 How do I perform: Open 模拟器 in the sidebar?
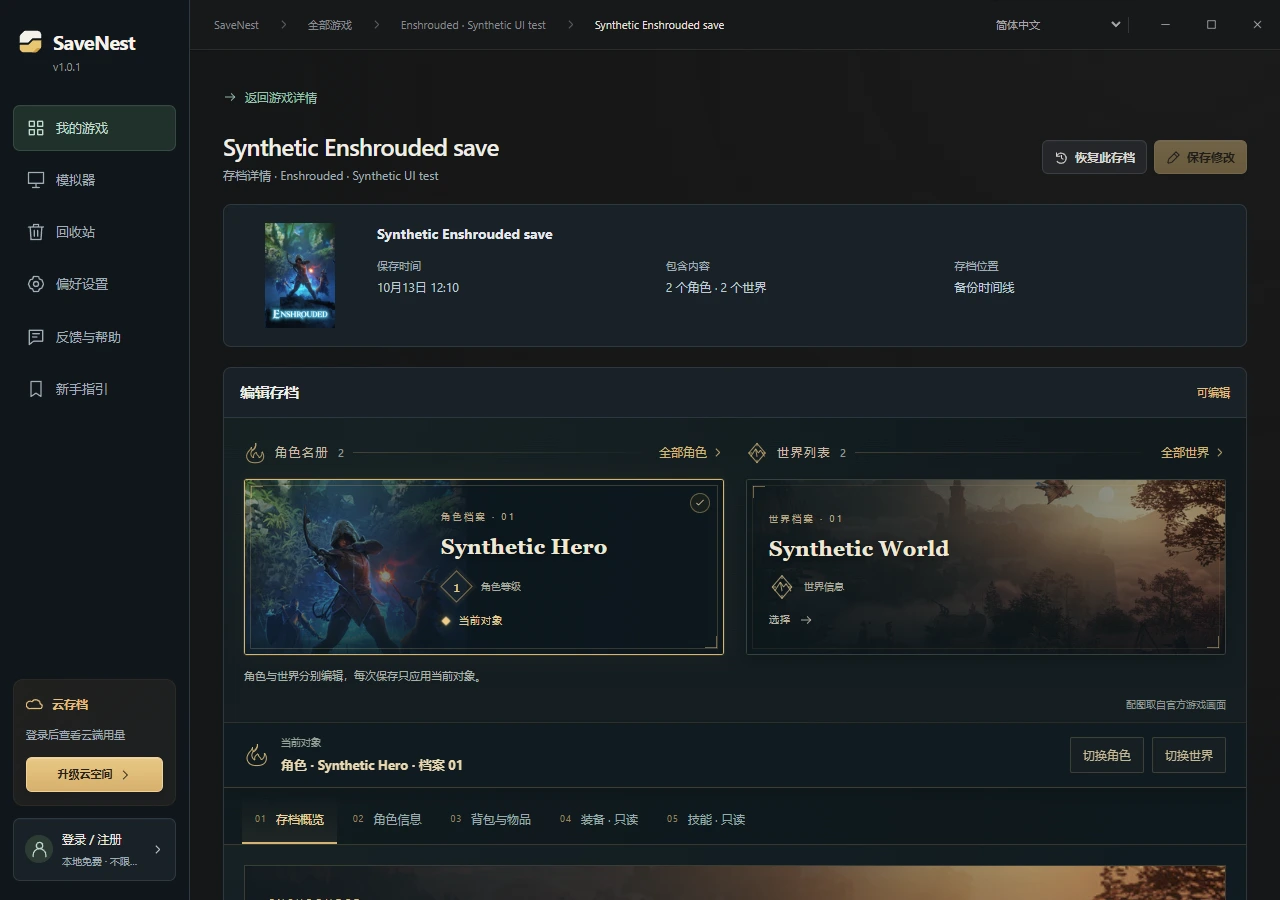click(94, 180)
